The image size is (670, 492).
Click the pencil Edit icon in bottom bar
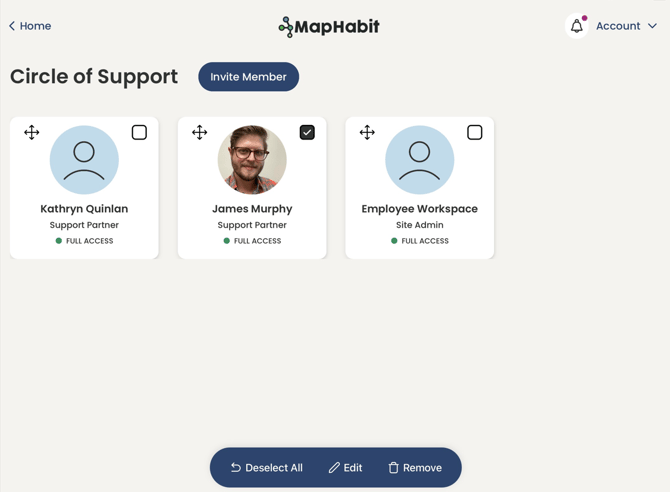334,467
